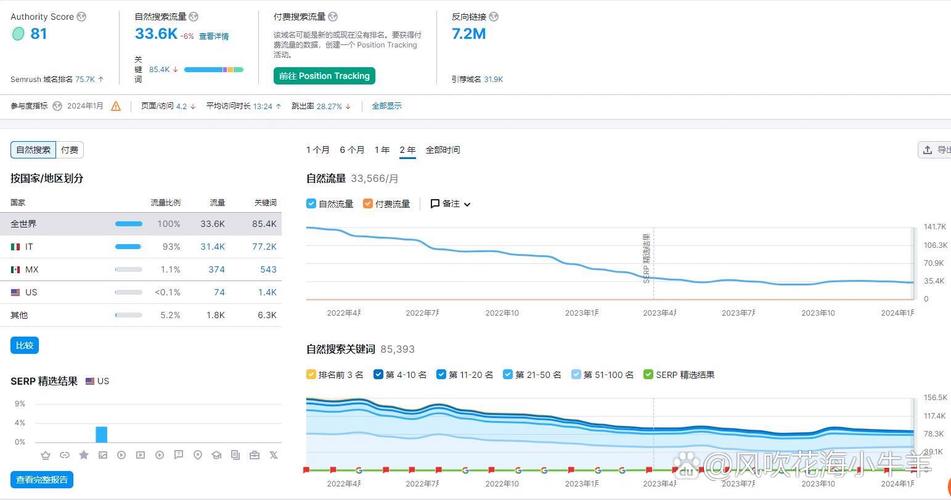Click the export upload arrow icon

coord(927,150)
